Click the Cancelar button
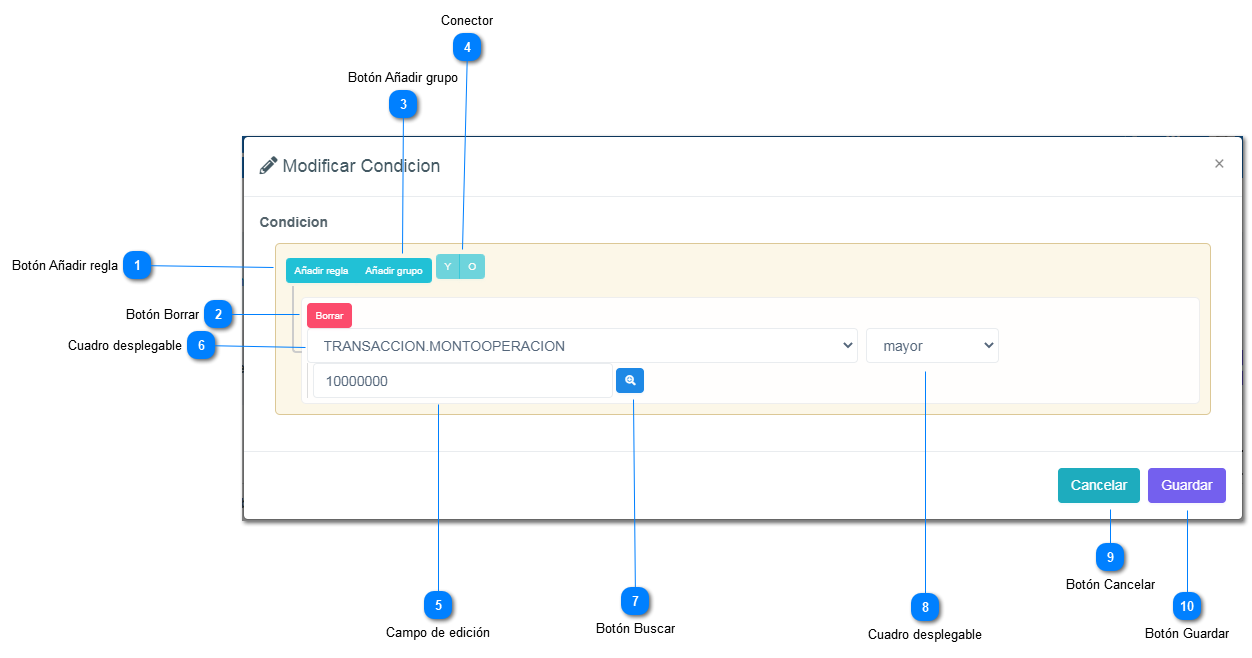 pyautogui.click(x=1099, y=485)
